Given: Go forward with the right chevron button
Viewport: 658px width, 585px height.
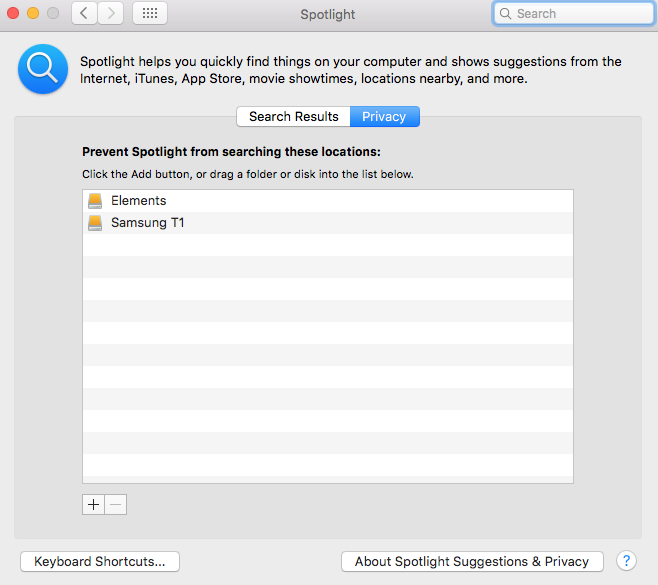Looking at the screenshot, I should 111,13.
